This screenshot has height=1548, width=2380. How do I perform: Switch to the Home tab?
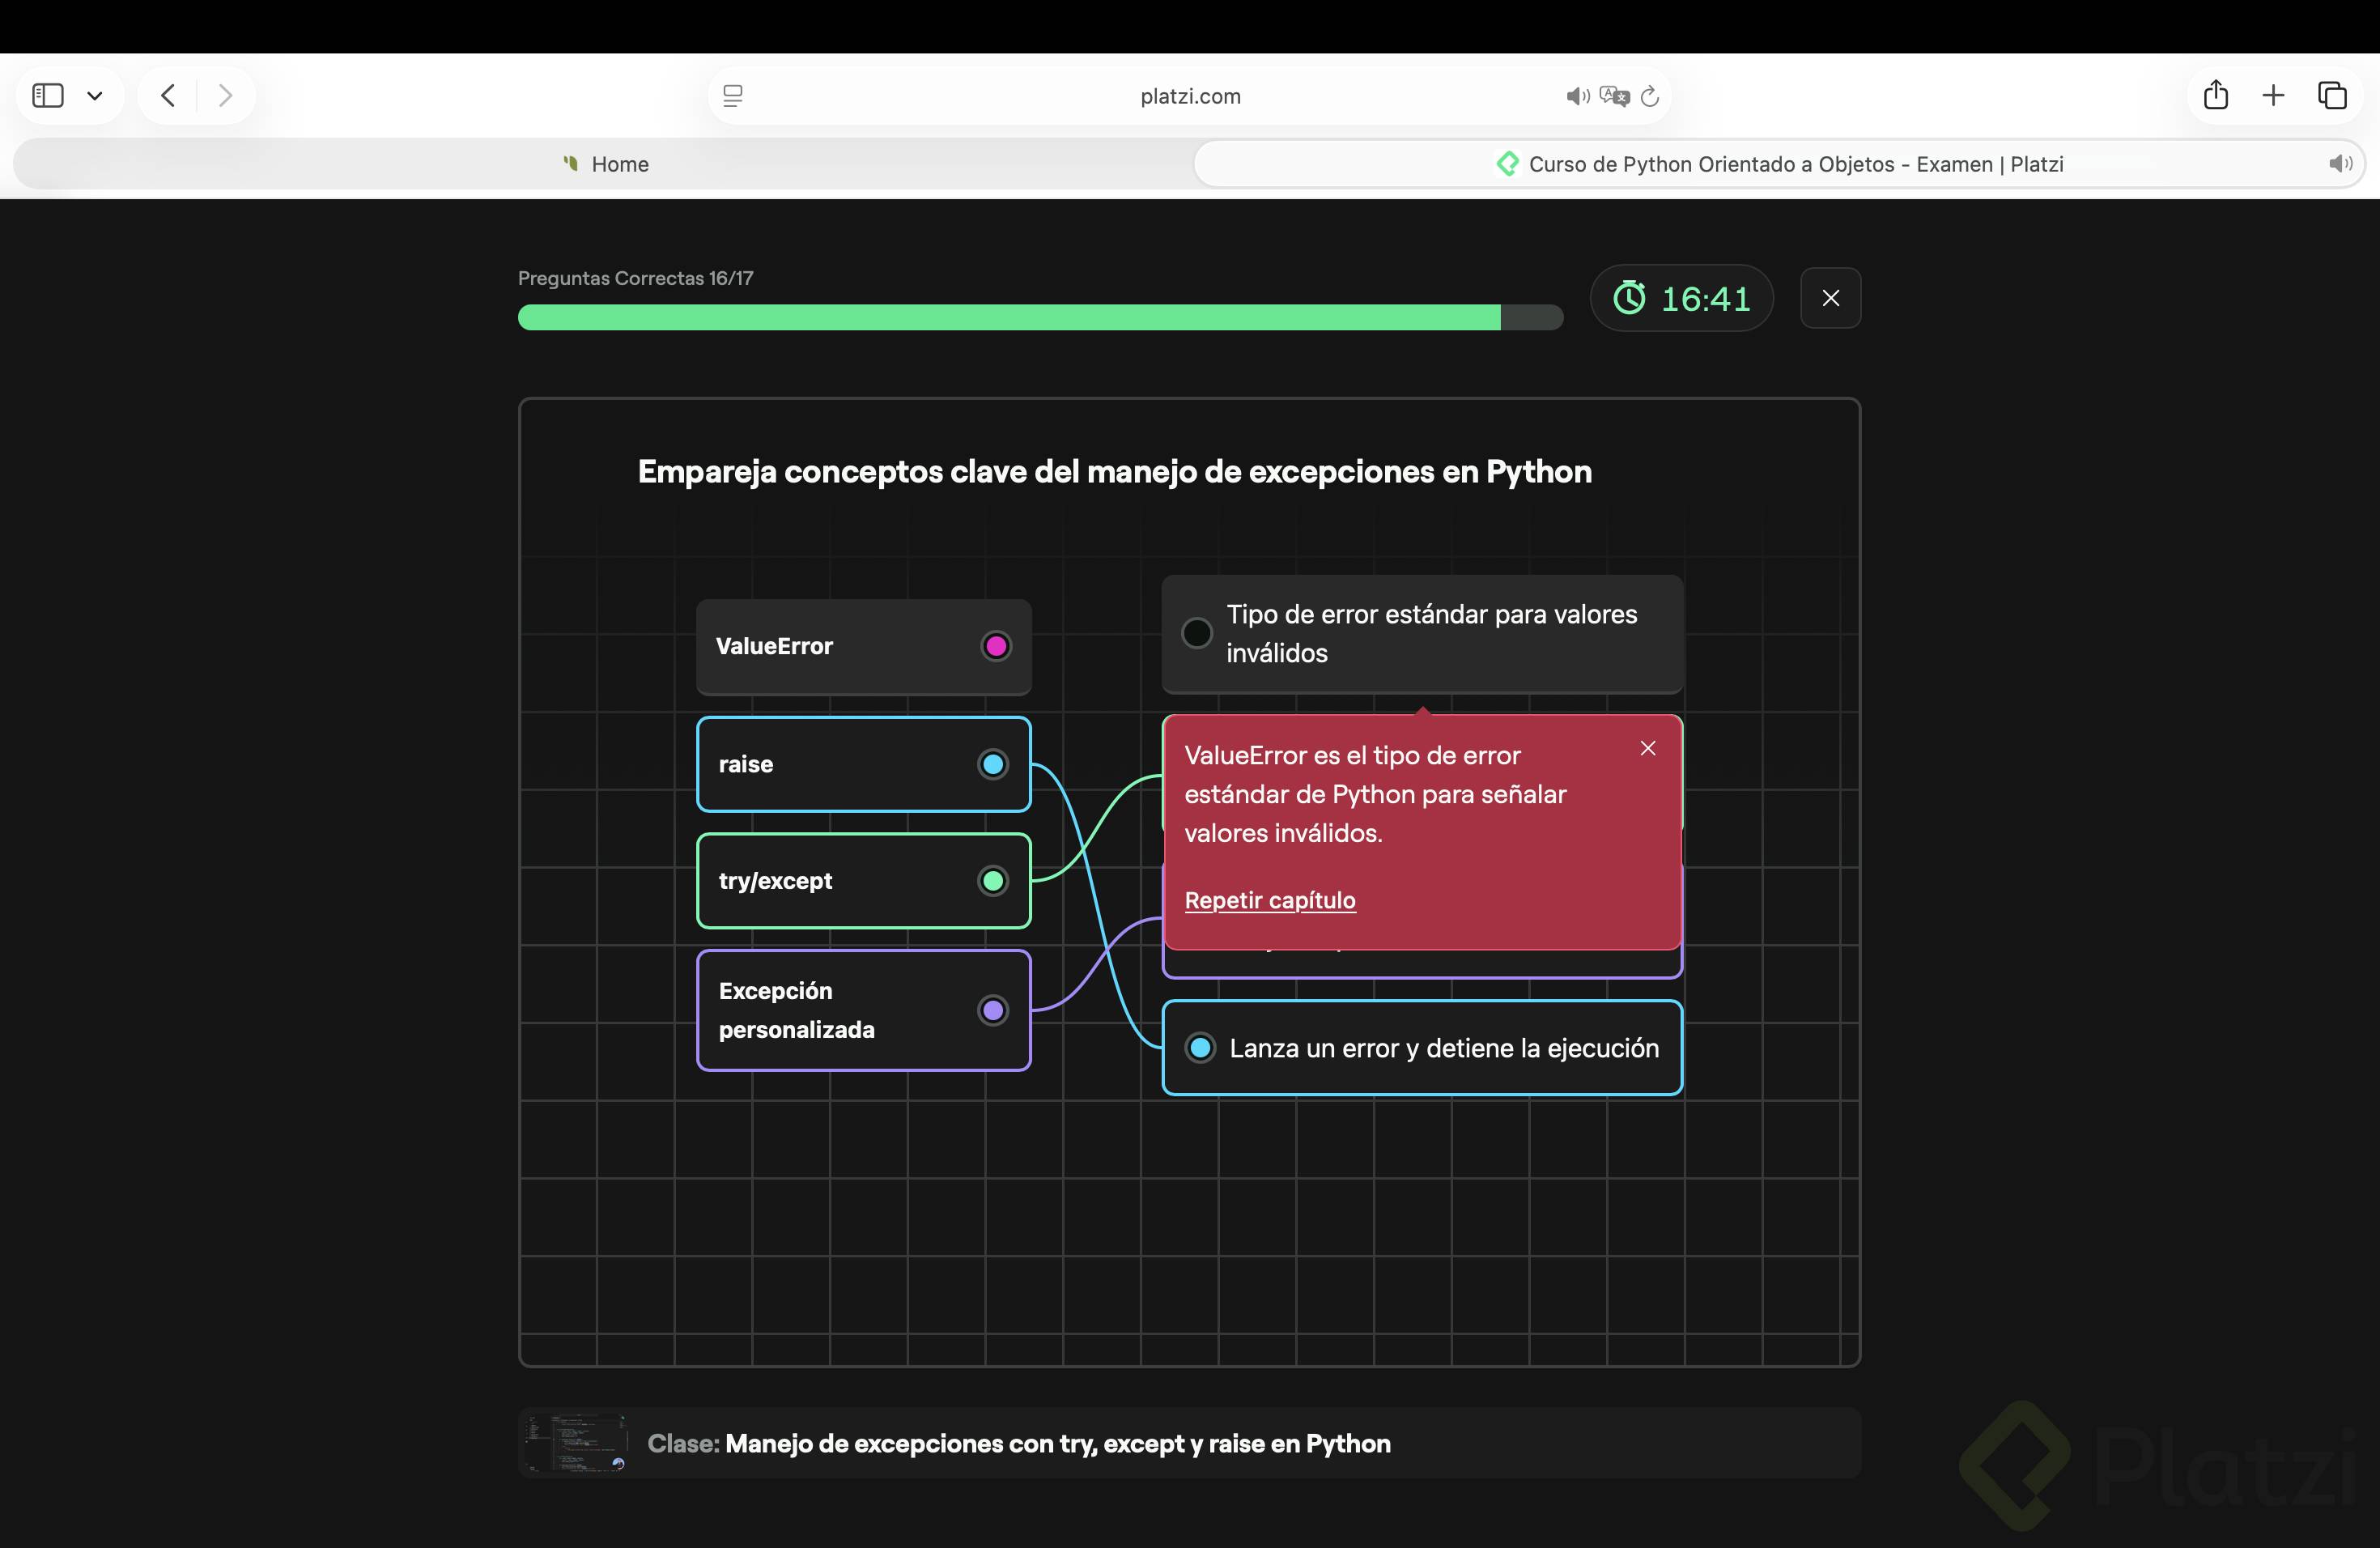(605, 164)
